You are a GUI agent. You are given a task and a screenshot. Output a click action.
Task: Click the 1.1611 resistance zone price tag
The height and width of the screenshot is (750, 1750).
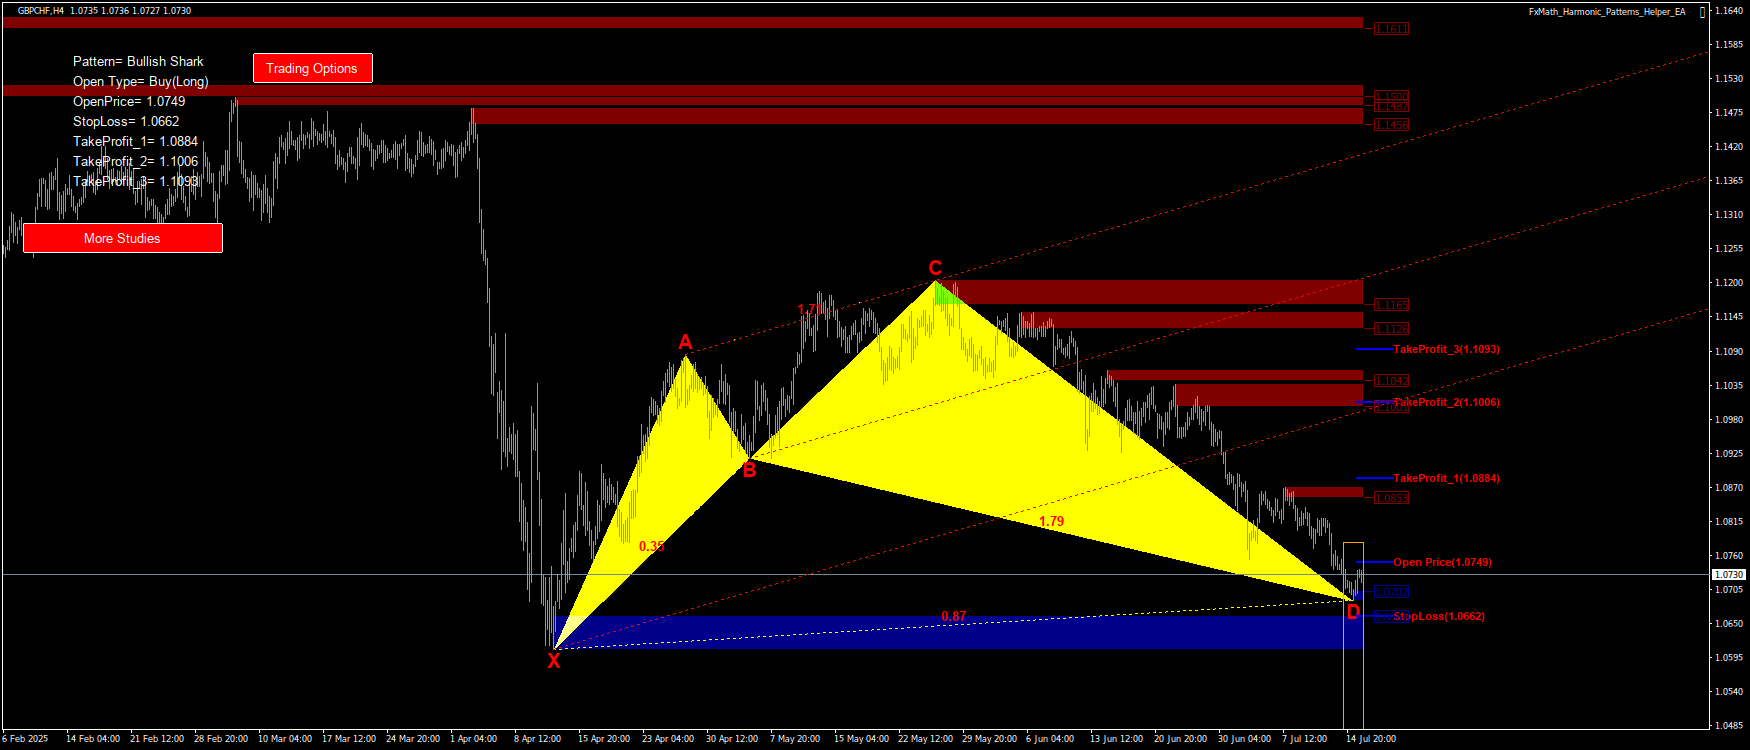coord(1391,29)
